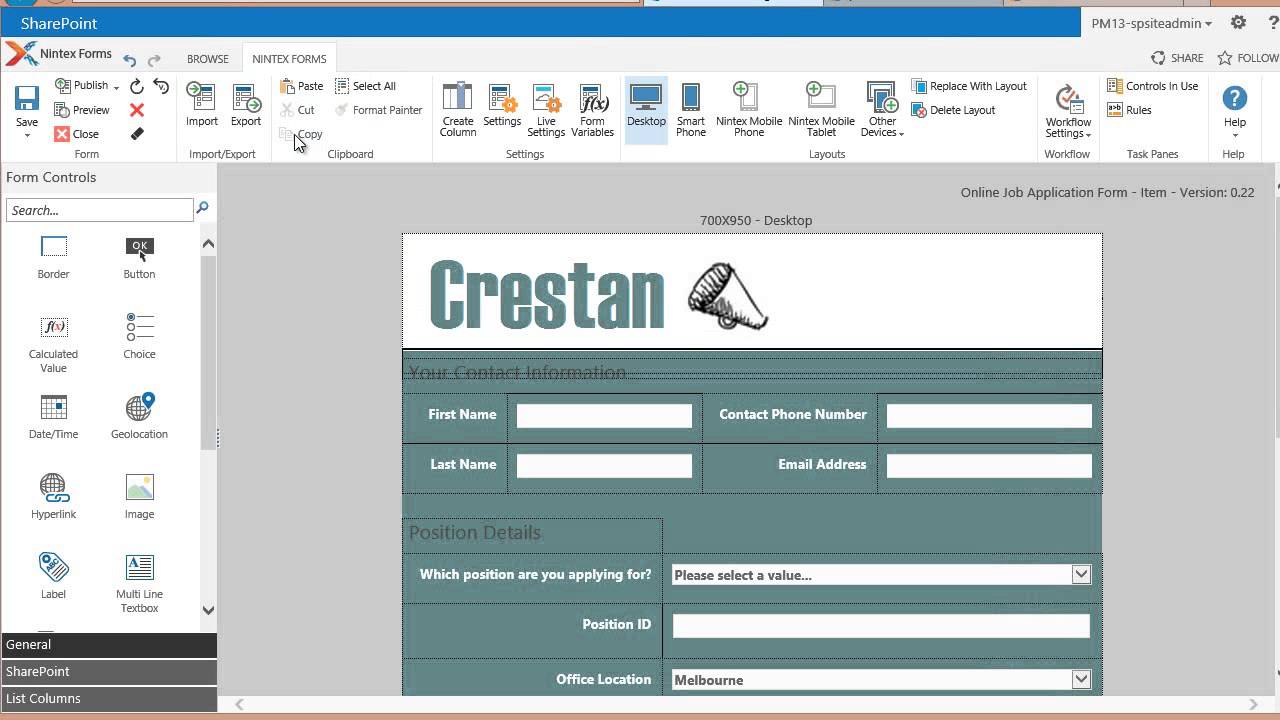1280x720 pixels.
Task: Open Form Variables
Action: 592,110
